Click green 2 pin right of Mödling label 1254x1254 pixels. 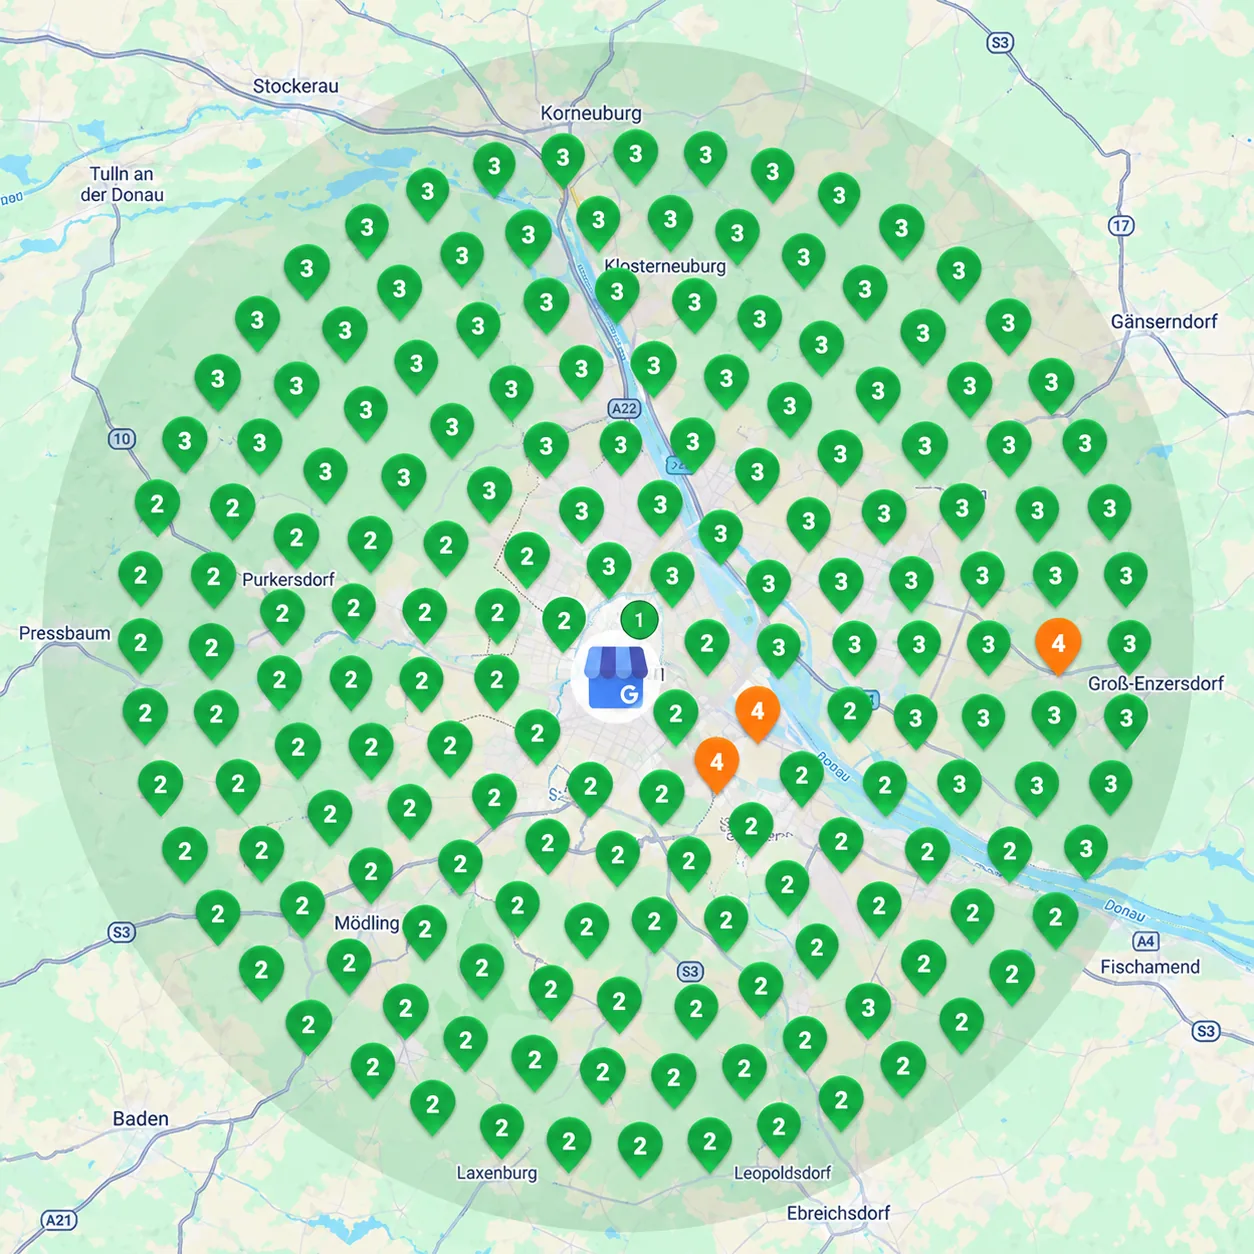(425, 932)
